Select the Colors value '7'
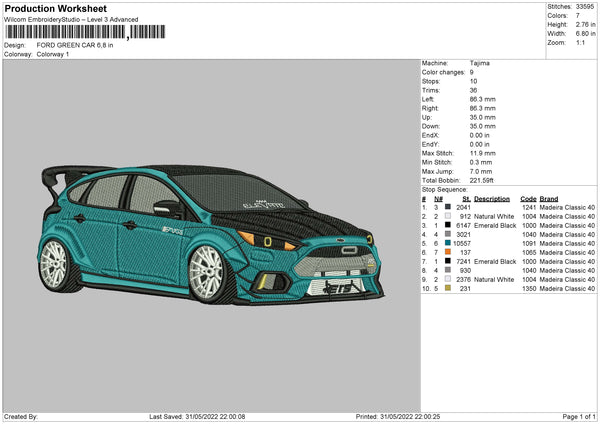This screenshot has width=600, height=424. (577, 16)
